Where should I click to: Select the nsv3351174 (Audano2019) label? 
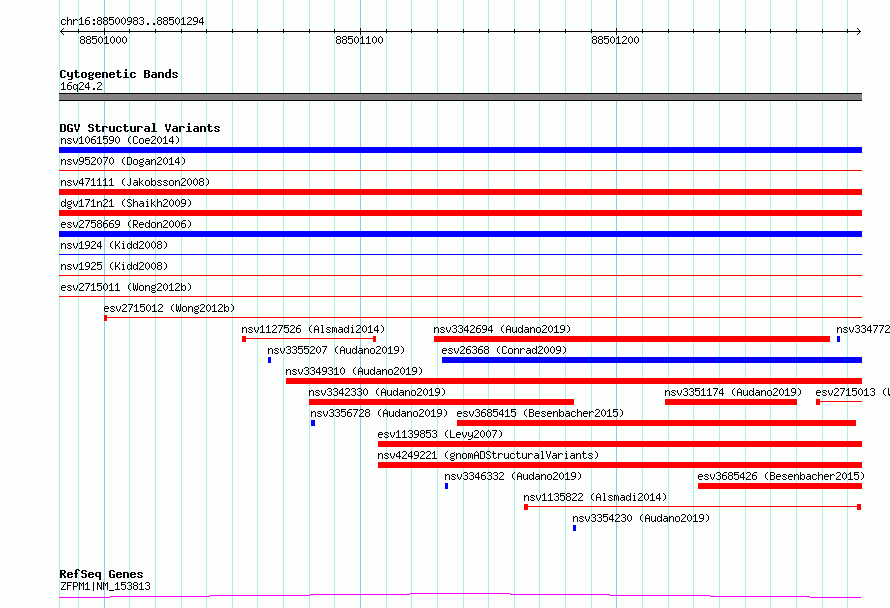733,392
